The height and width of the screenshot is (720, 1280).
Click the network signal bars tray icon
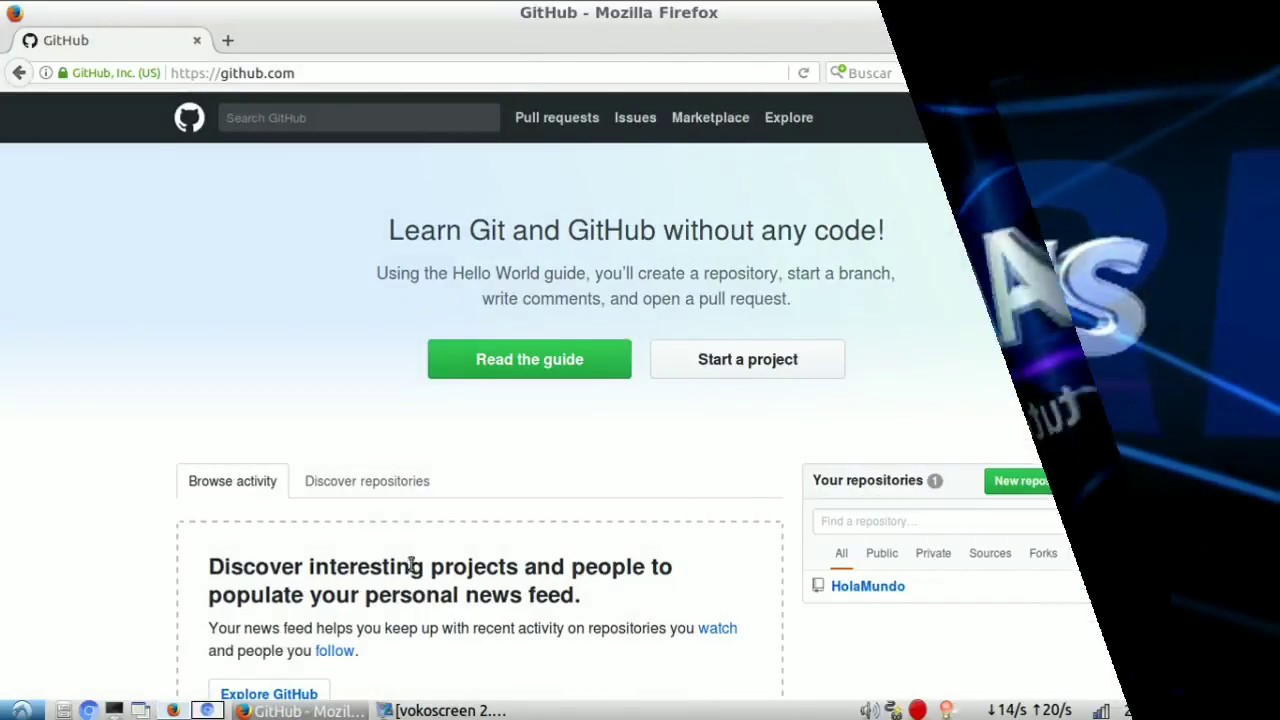pyautogui.click(x=1101, y=710)
